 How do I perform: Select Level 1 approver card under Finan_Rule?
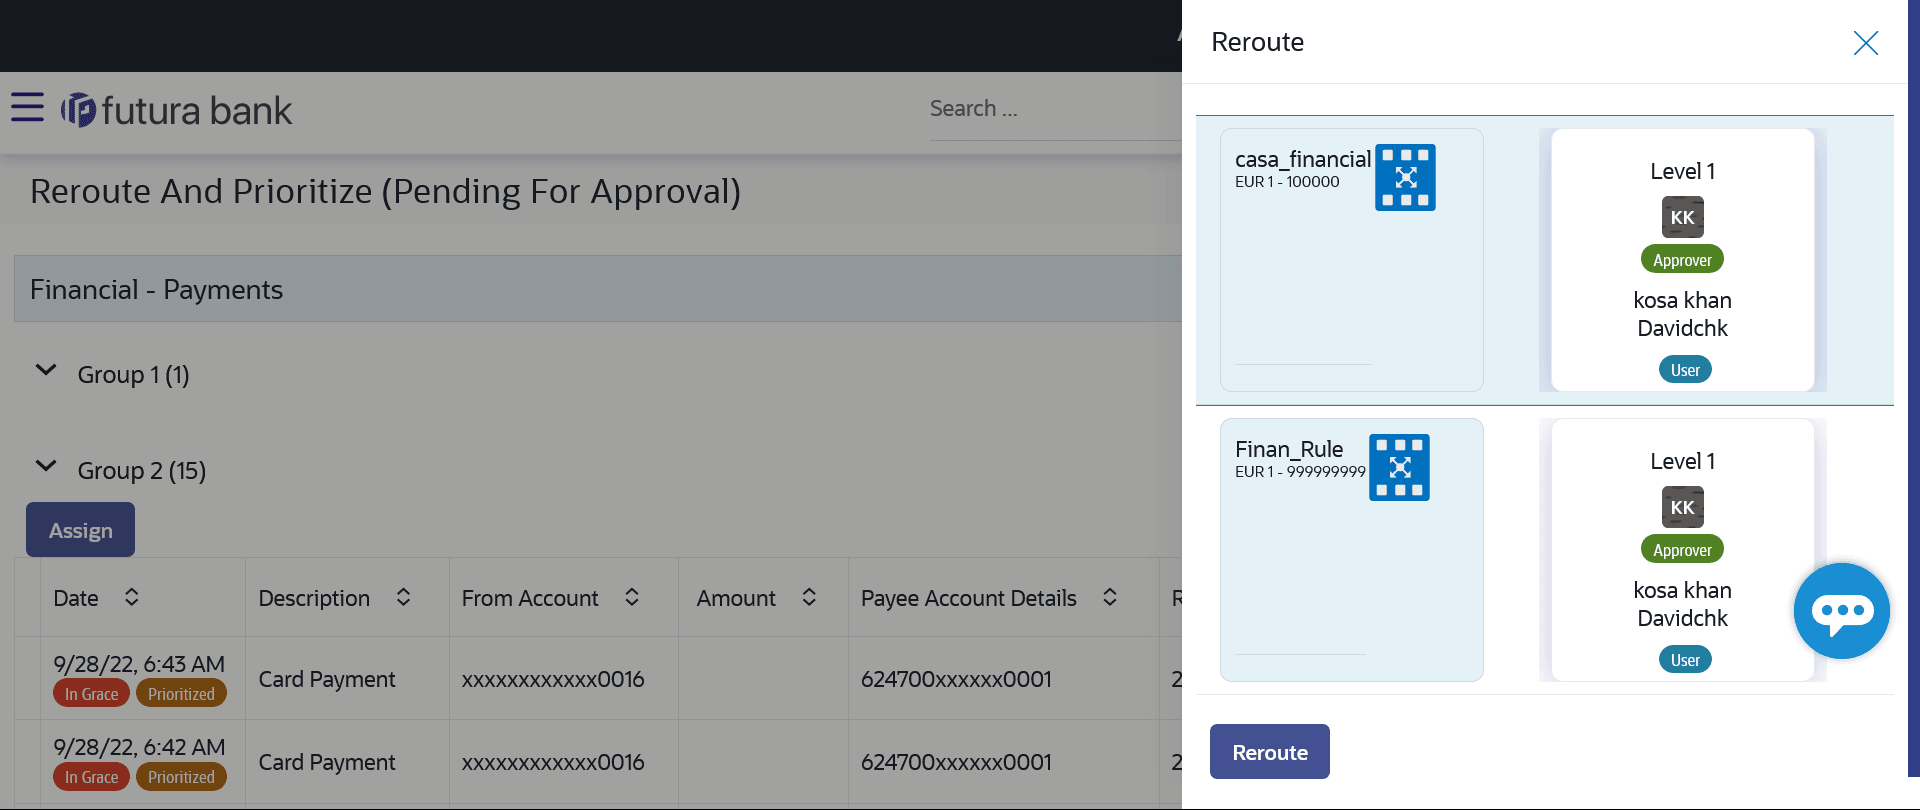[1682, 550]
